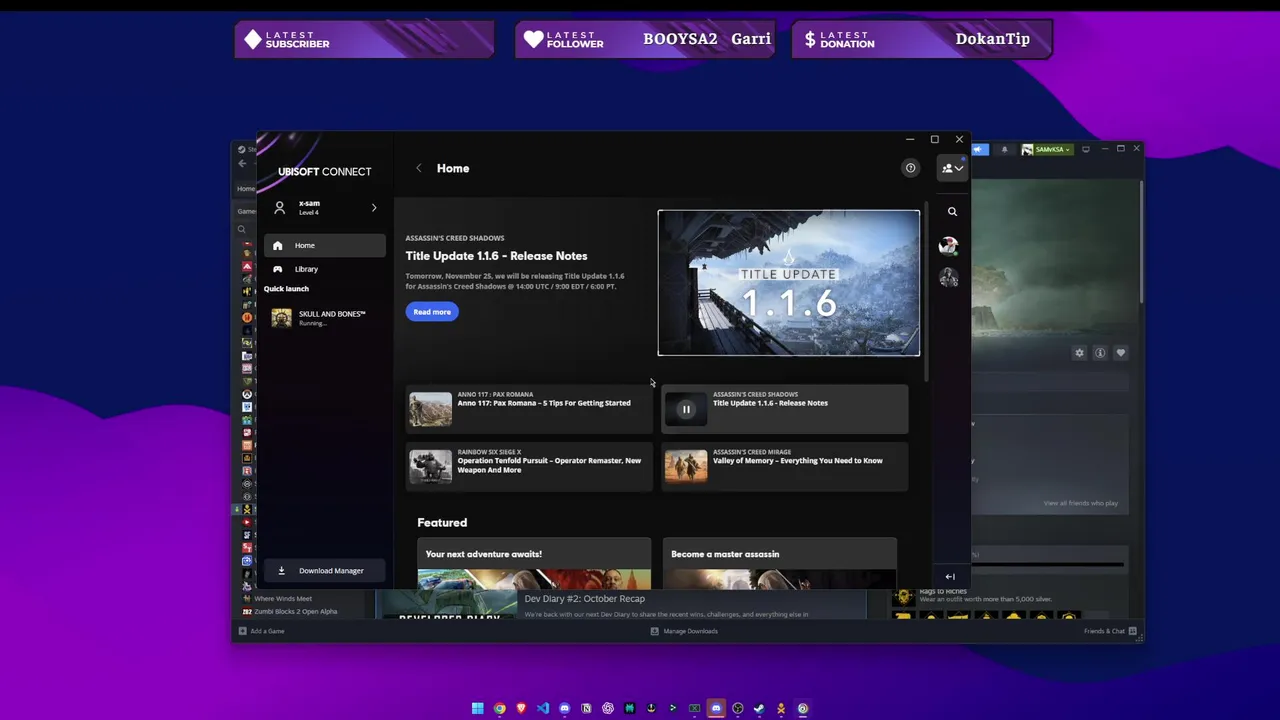Click the Steam back arrow behind Ubisoft window
The height and width of the screenshot is (720, 1280).
pyautogui.click(x=242, y=163)
